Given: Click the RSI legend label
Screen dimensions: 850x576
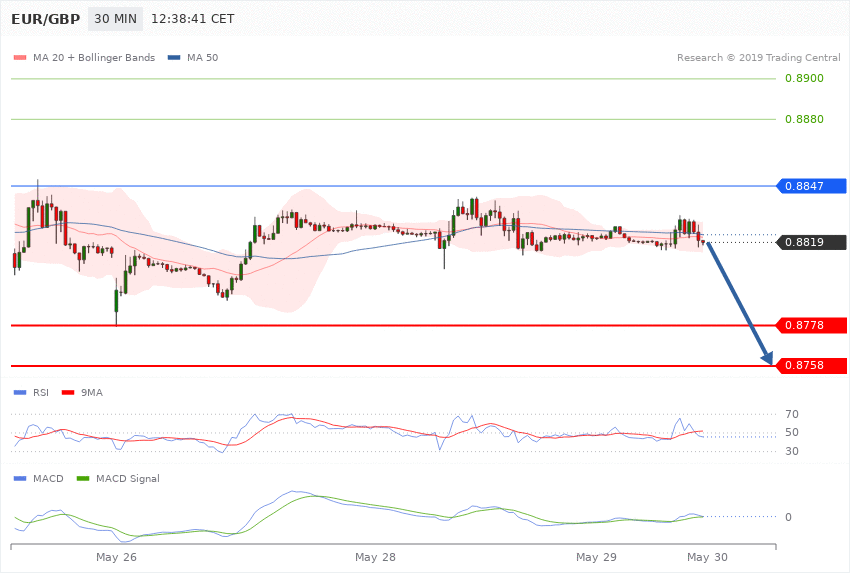Looking at the screenshot, I should tap(41, 392).
